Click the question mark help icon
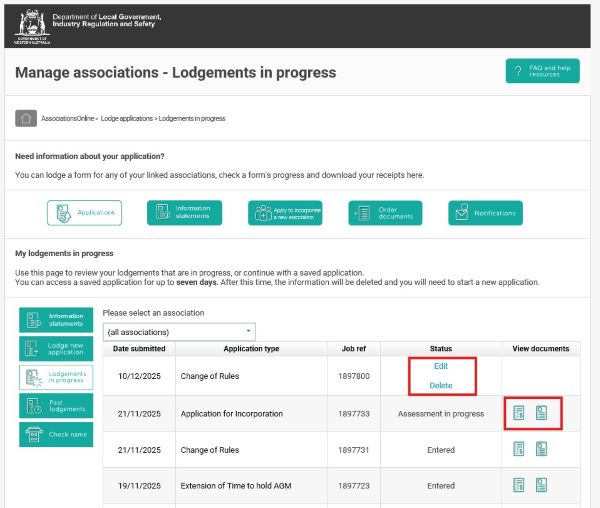This screenshot has width=600, height=508. [x=518, y=71]
